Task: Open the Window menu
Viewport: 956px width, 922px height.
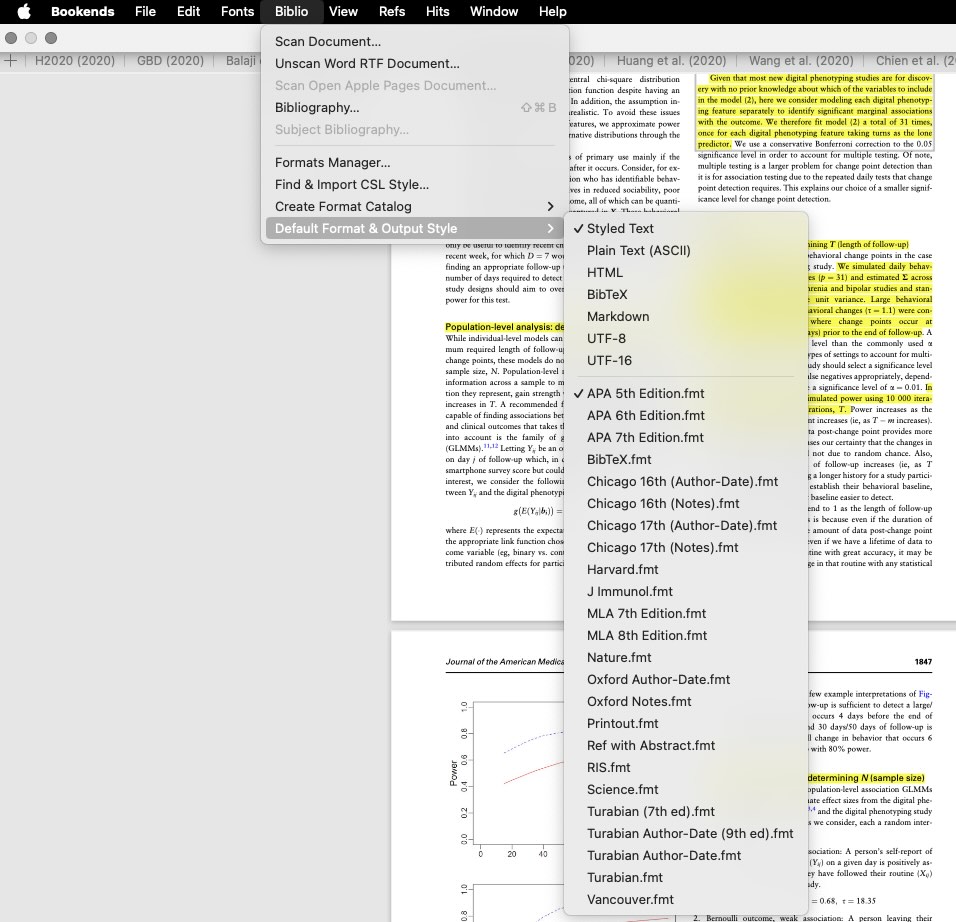Action: tap(494, 12)
